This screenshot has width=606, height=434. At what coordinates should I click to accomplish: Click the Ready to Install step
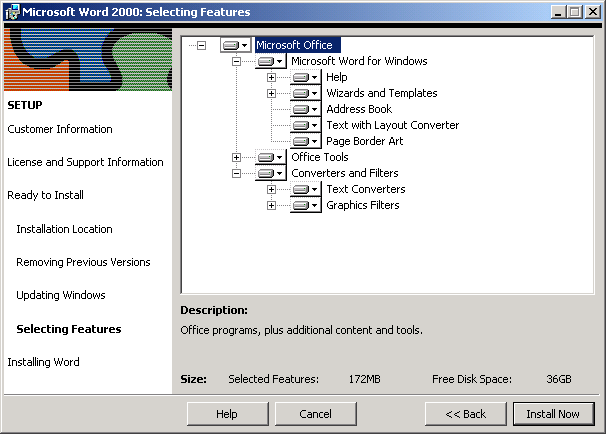tap(45, 195)
